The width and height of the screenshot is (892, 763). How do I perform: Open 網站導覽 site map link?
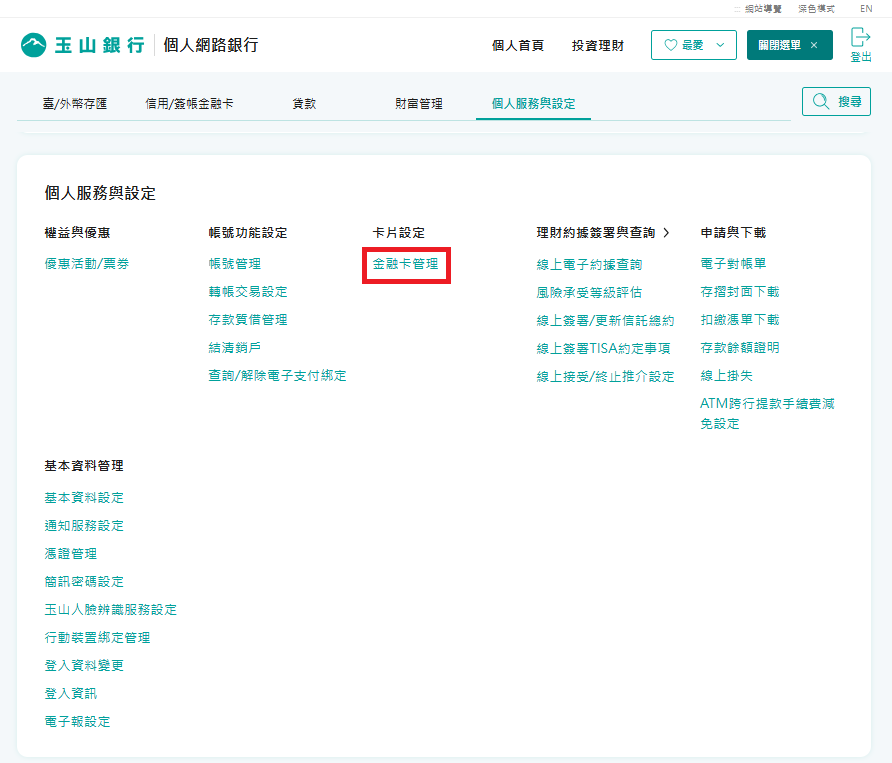point(763,9)
